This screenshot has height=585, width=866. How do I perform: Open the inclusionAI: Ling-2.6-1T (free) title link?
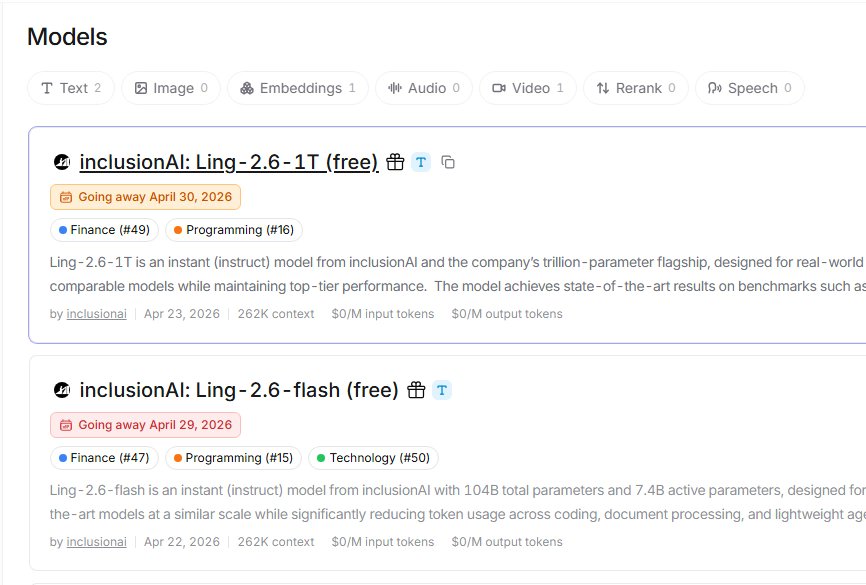coord(229,162)
